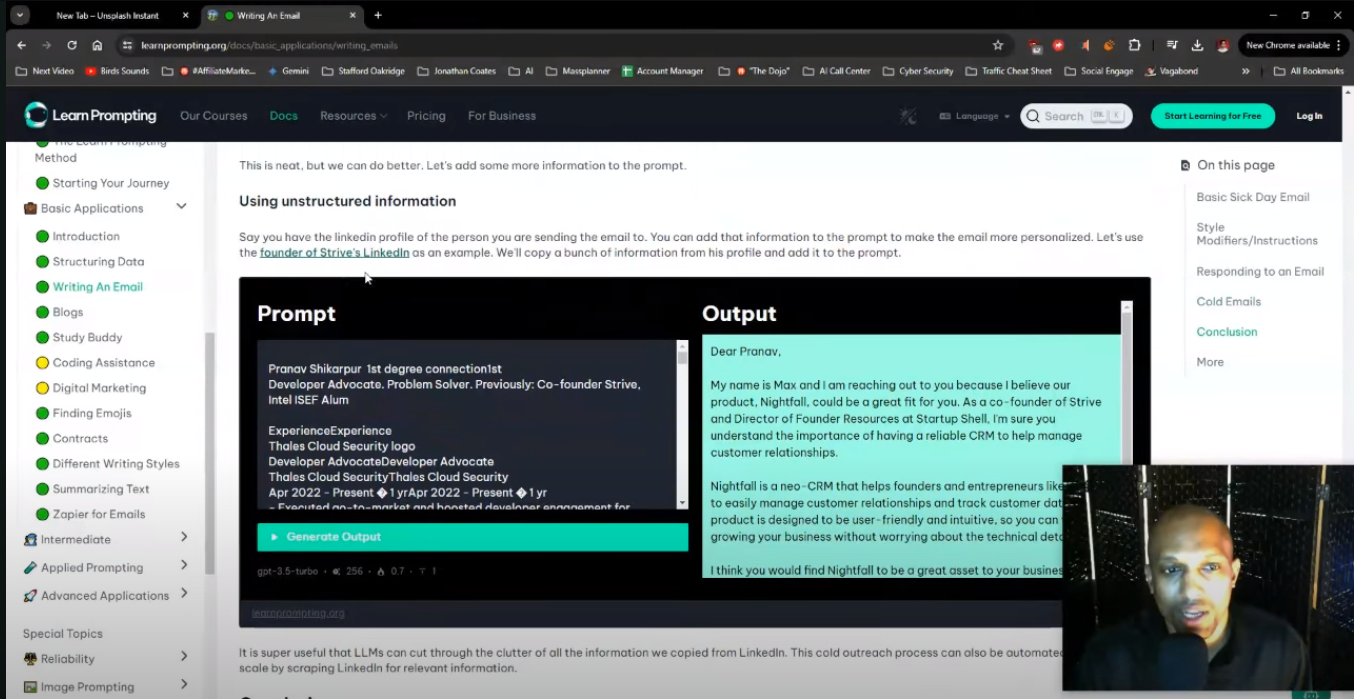Open the Pricing page

(x=426, y=116)
